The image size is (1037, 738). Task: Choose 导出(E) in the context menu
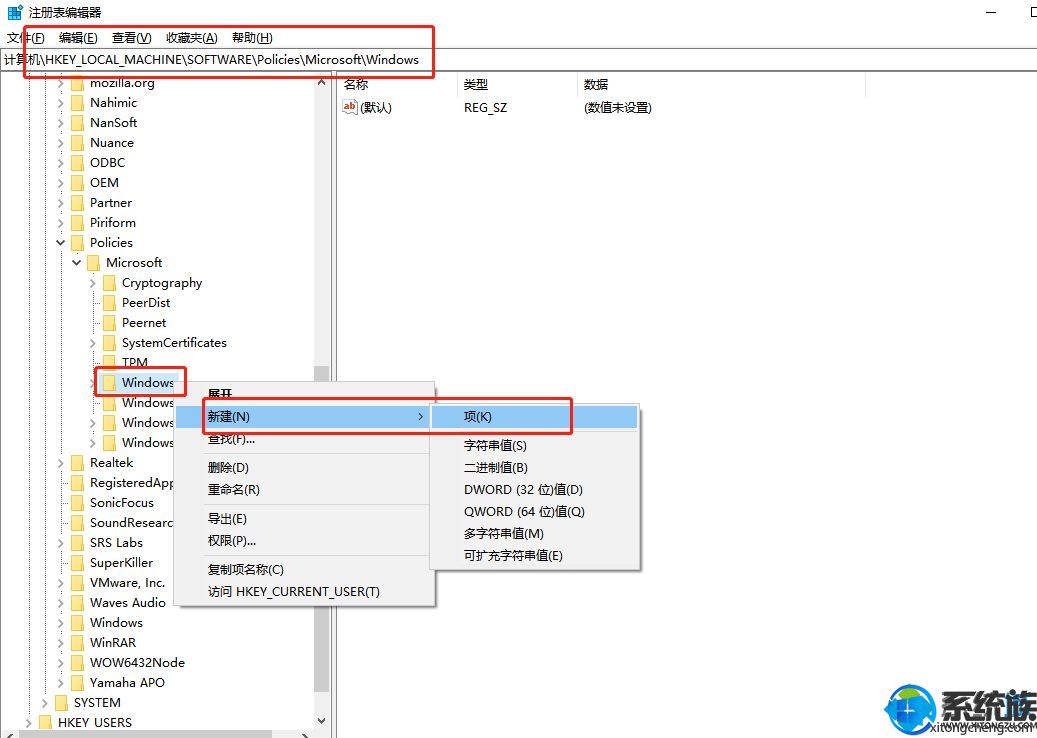pyautogui.click(x=304, y=518)
